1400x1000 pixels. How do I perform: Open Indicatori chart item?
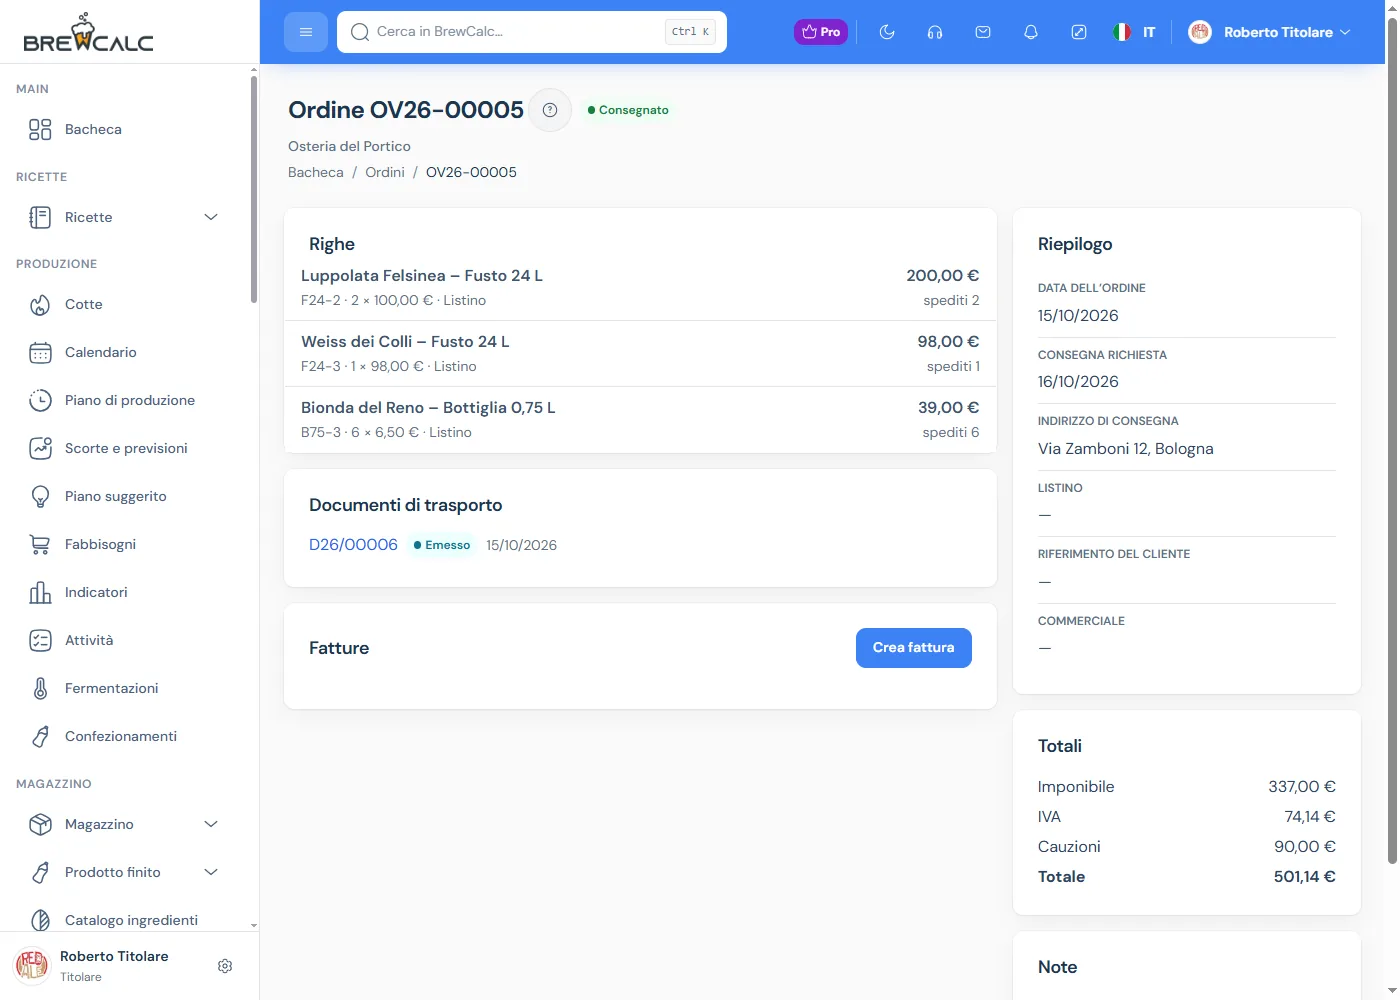pos(125,592)
